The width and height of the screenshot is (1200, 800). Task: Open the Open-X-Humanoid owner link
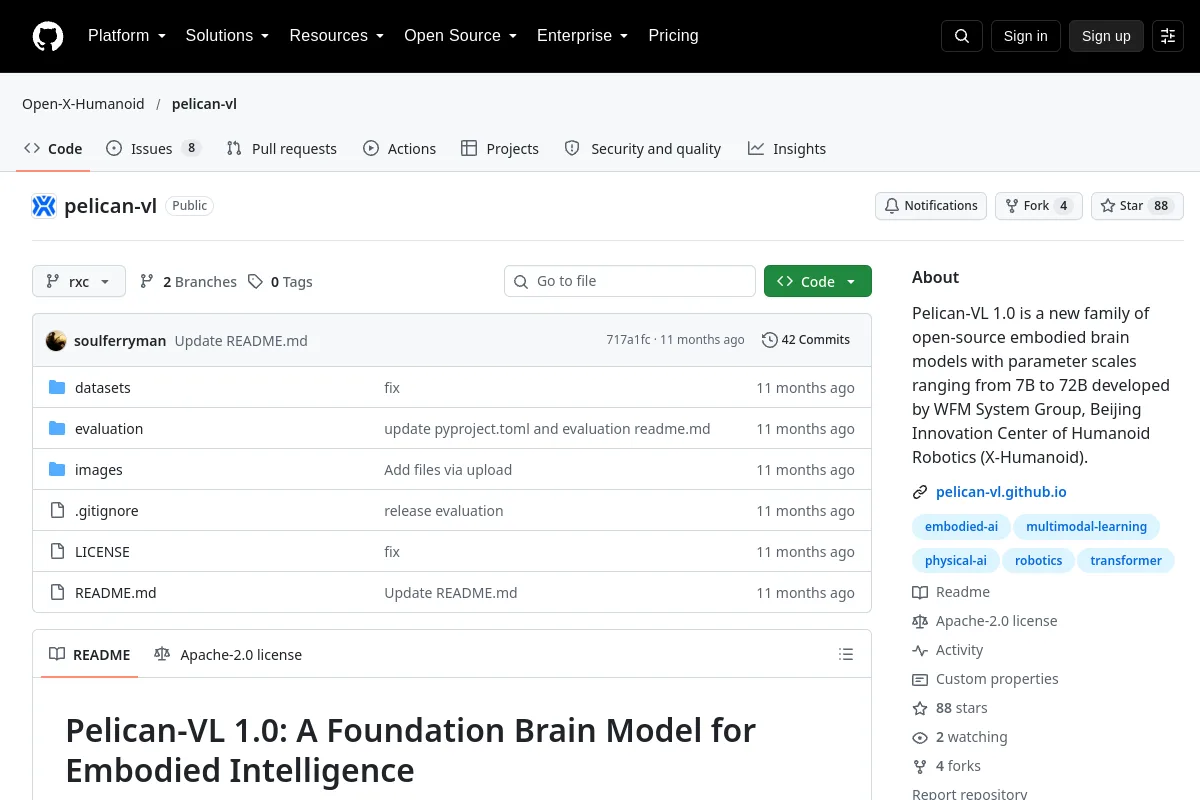pos(83,104)
